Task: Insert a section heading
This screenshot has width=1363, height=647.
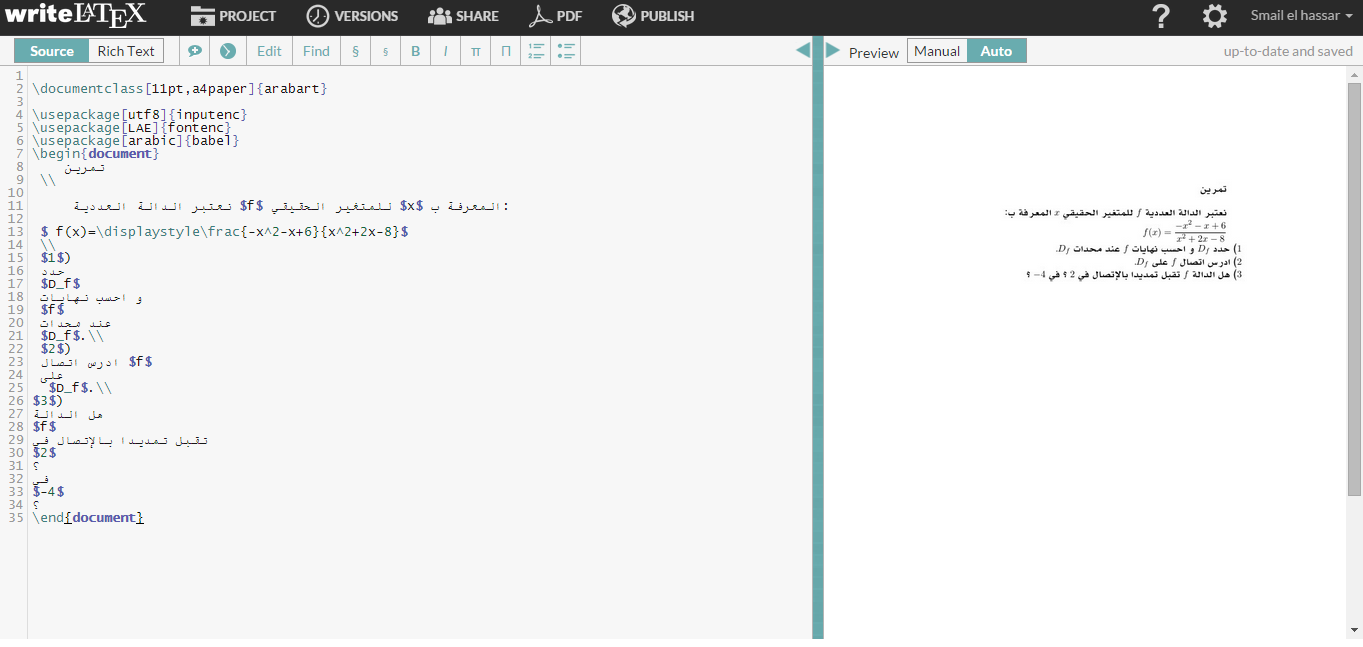Action: (x=355, y=50)
